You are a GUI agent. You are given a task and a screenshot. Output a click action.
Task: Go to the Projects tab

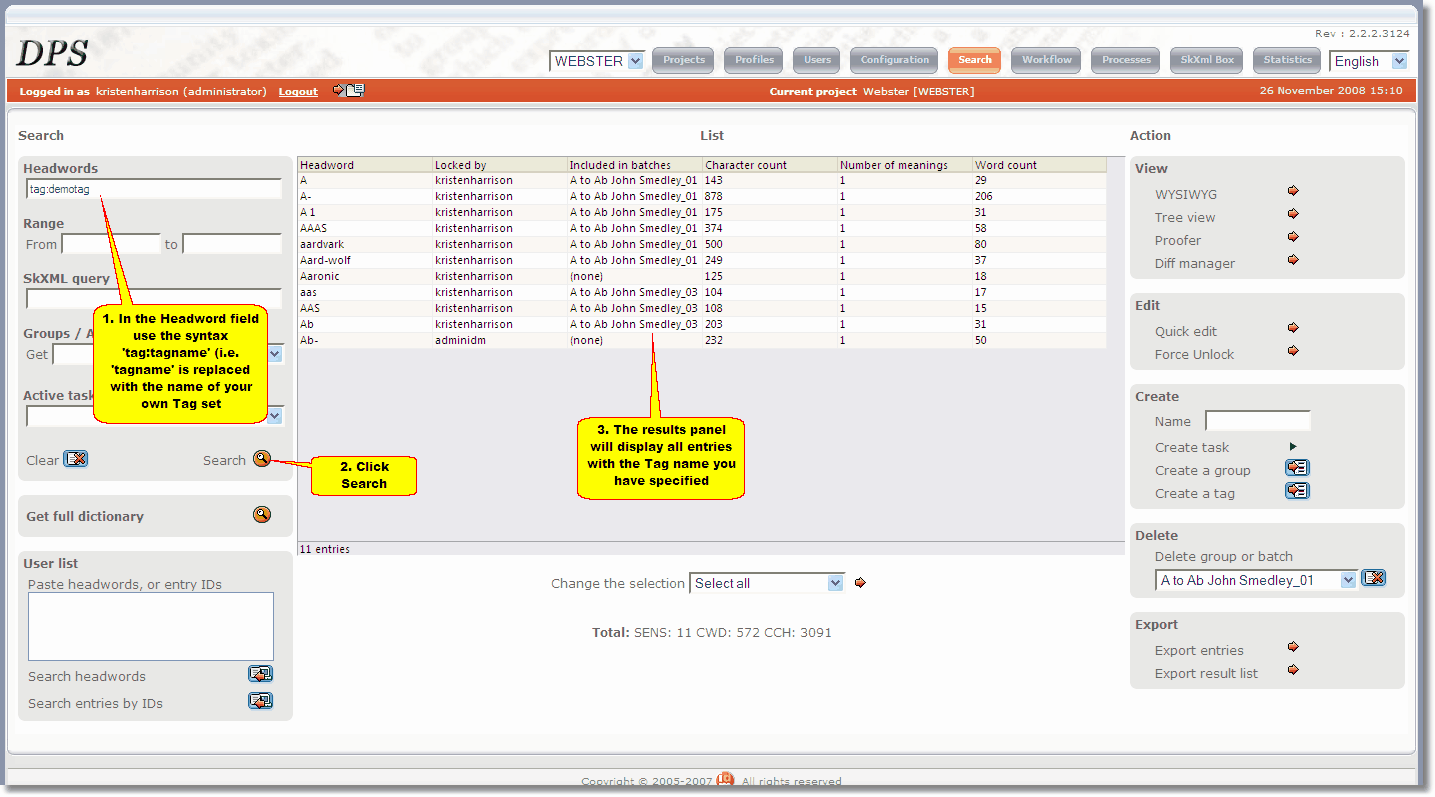684,60
